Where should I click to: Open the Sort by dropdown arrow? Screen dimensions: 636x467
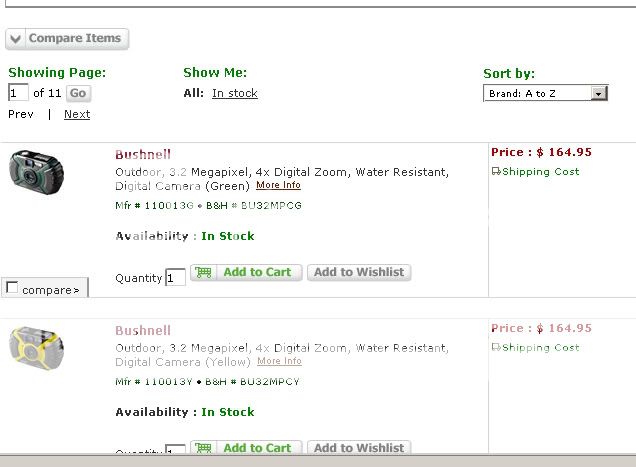598,94
